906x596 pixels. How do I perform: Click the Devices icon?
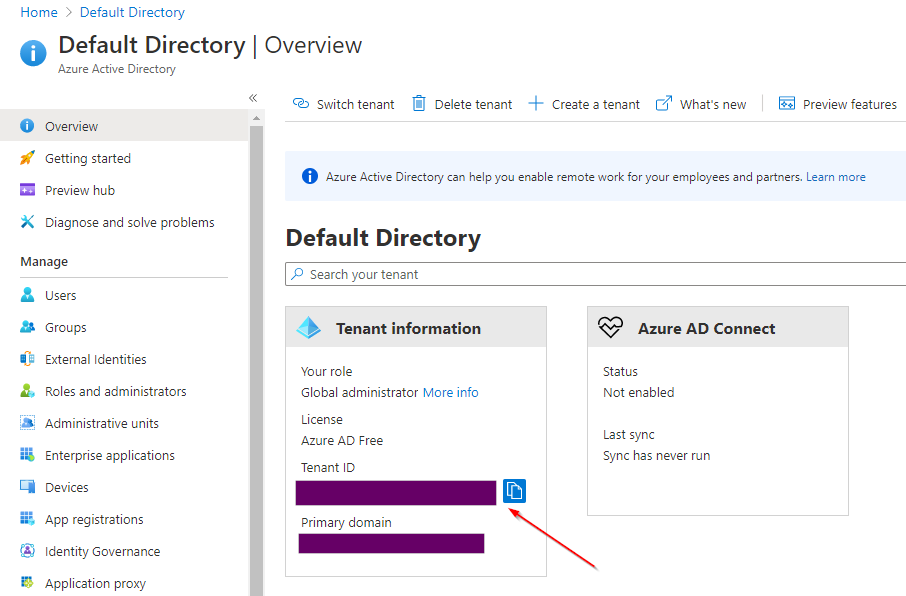[27, 487]
